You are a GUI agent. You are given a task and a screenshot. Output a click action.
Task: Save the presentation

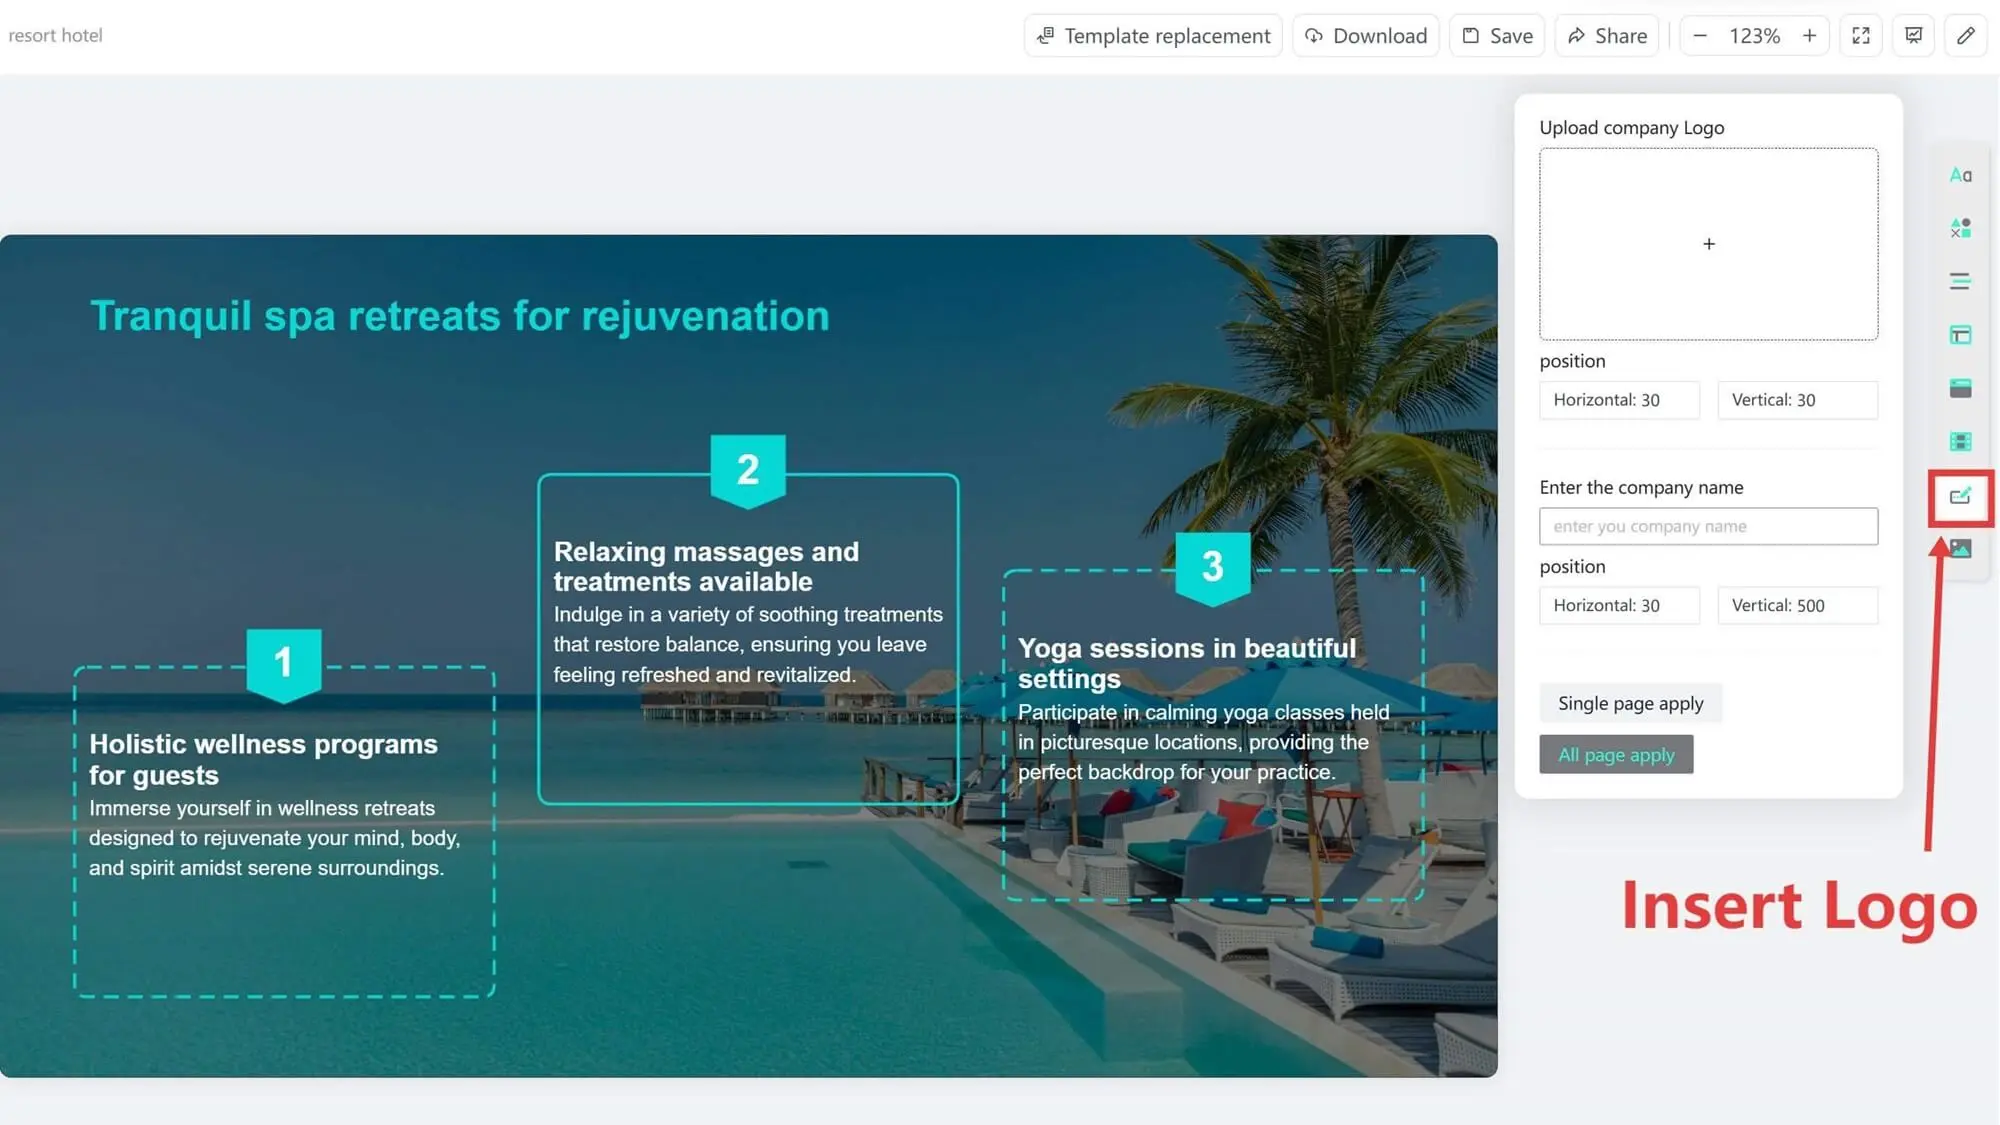[x=1497, y=36]
